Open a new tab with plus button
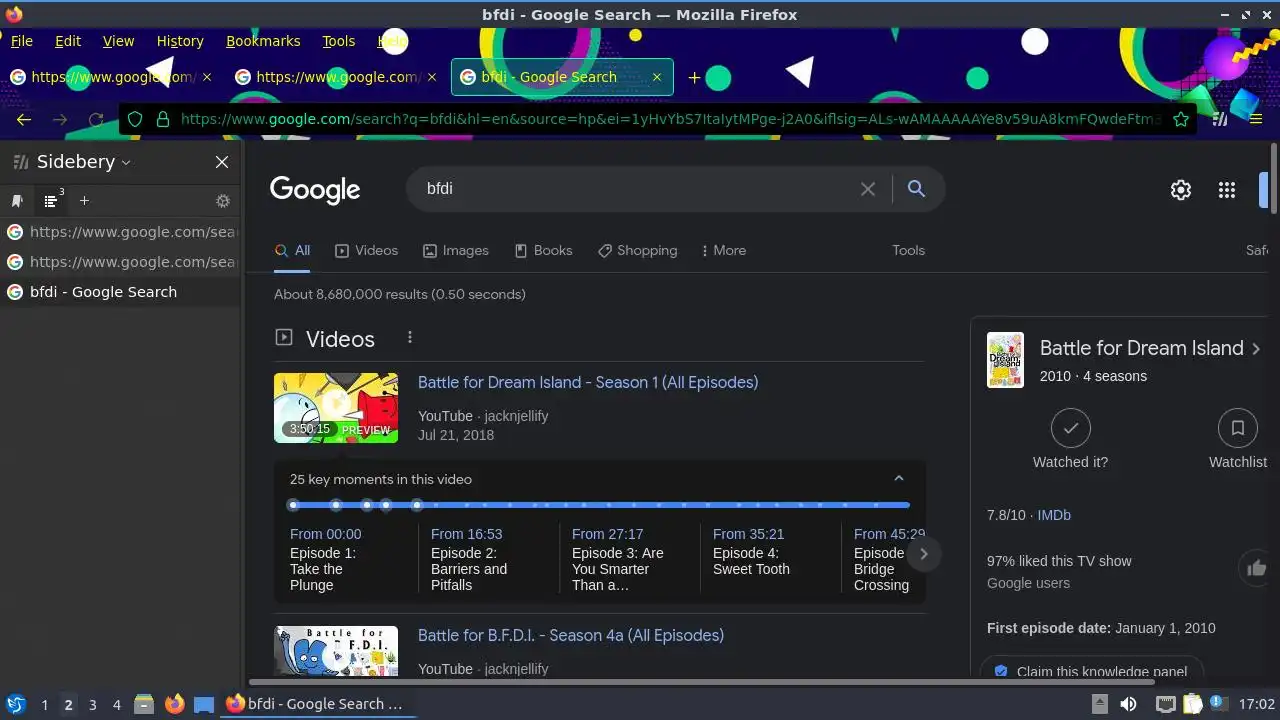Image resolution: width=1280 pixels, height=720 pixels. pos(694,77)
